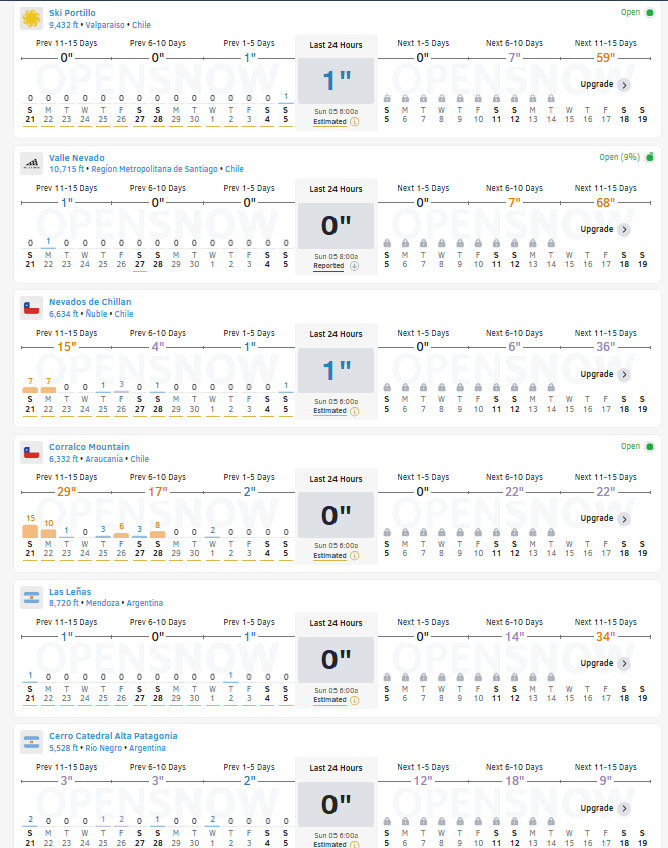Click the Ski Portillo sun logo icon
Viewport: 668px width, 848px height.
[x=31, y=18]
